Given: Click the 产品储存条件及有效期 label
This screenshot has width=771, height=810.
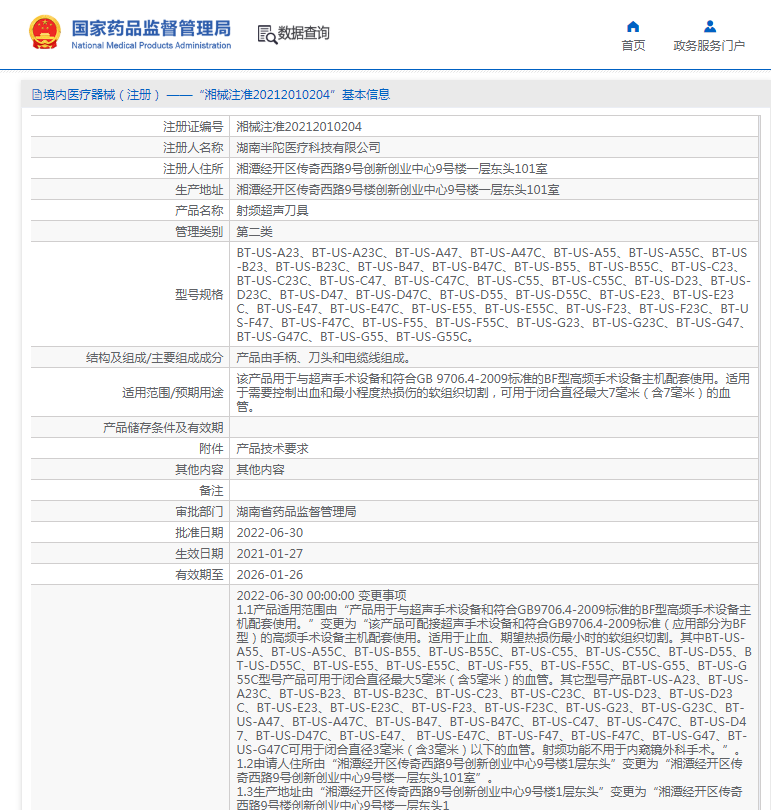Looking at the screenshot, I should (x=163, y=428).
